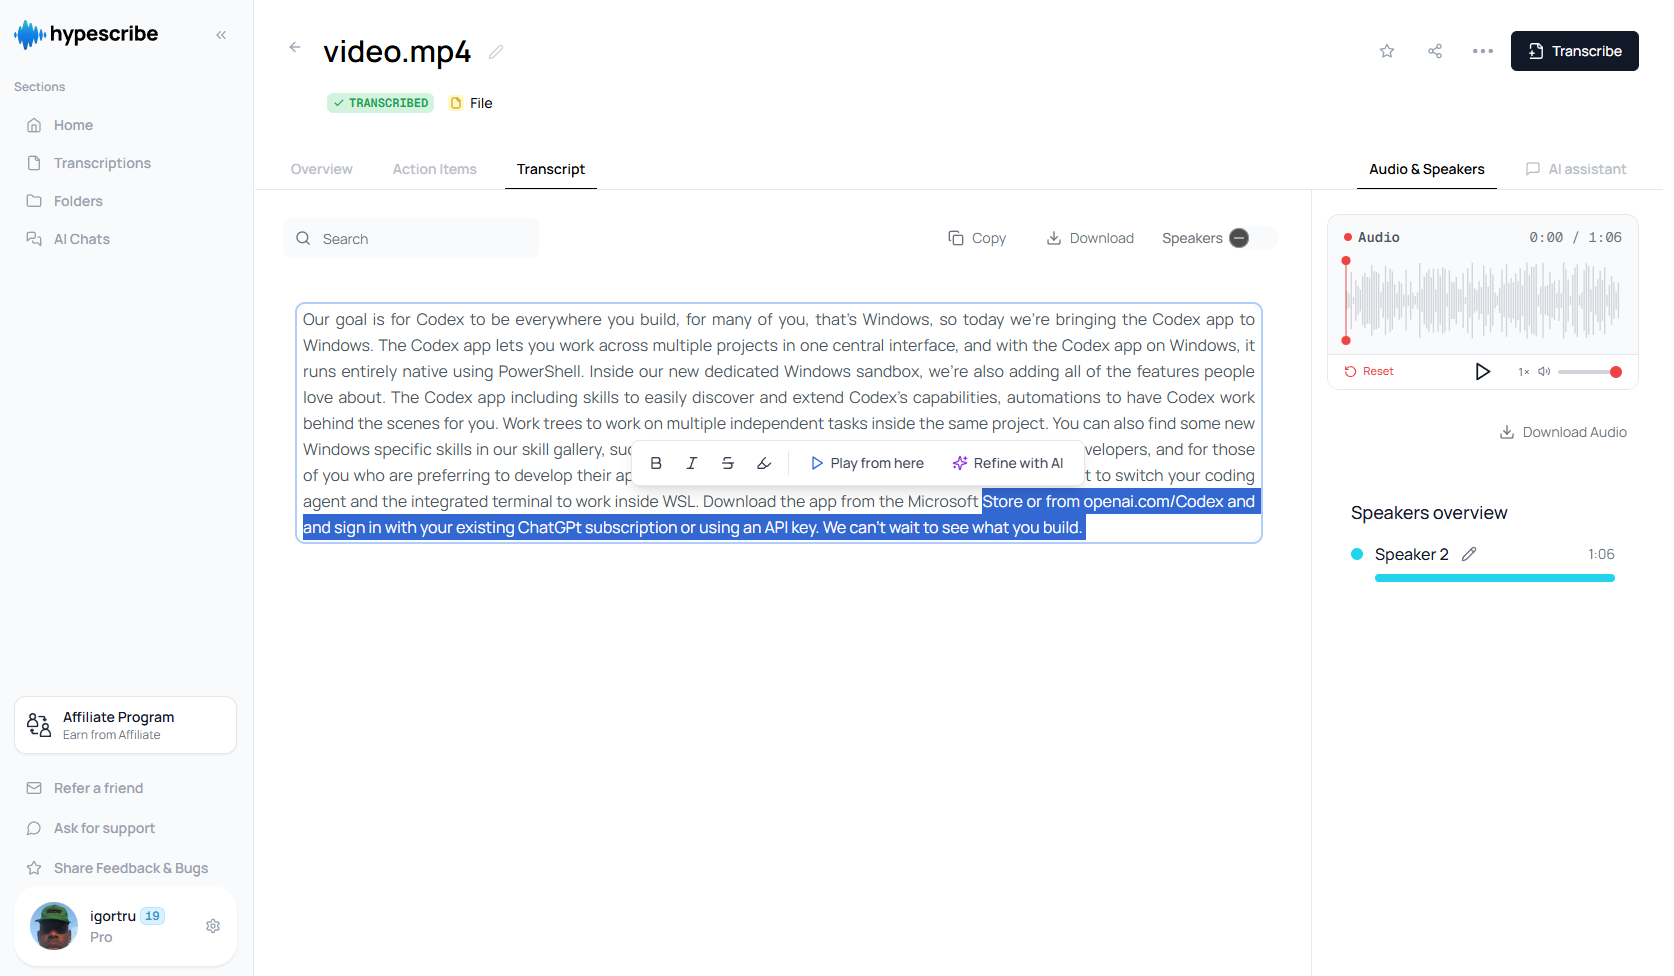Click the video.mp4 title
The height and width of the screenshot is (976, 1674).
click(x=397, y=51)
